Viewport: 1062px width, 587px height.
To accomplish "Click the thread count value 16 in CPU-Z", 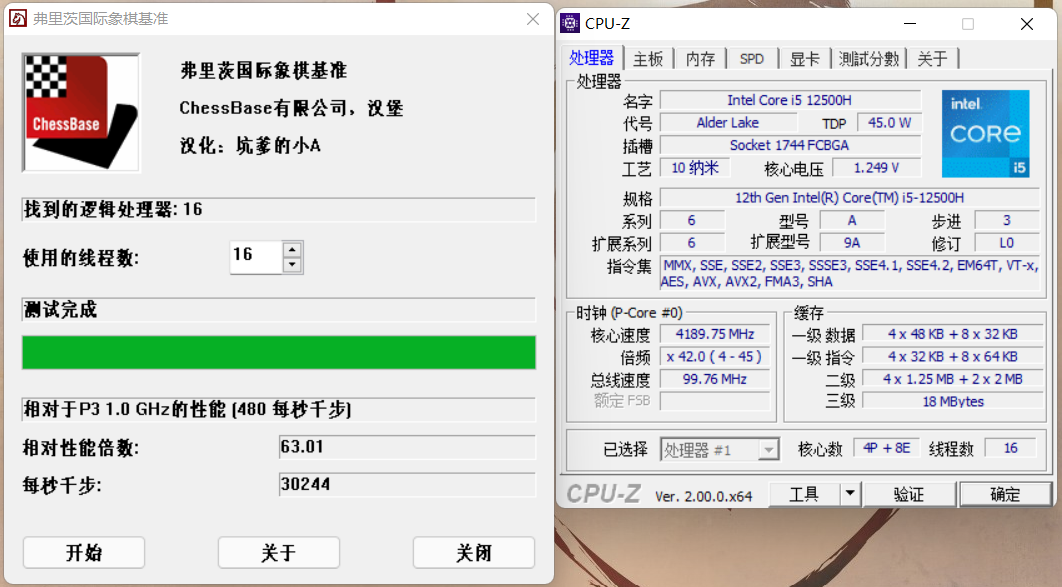I will [1011, 448].
